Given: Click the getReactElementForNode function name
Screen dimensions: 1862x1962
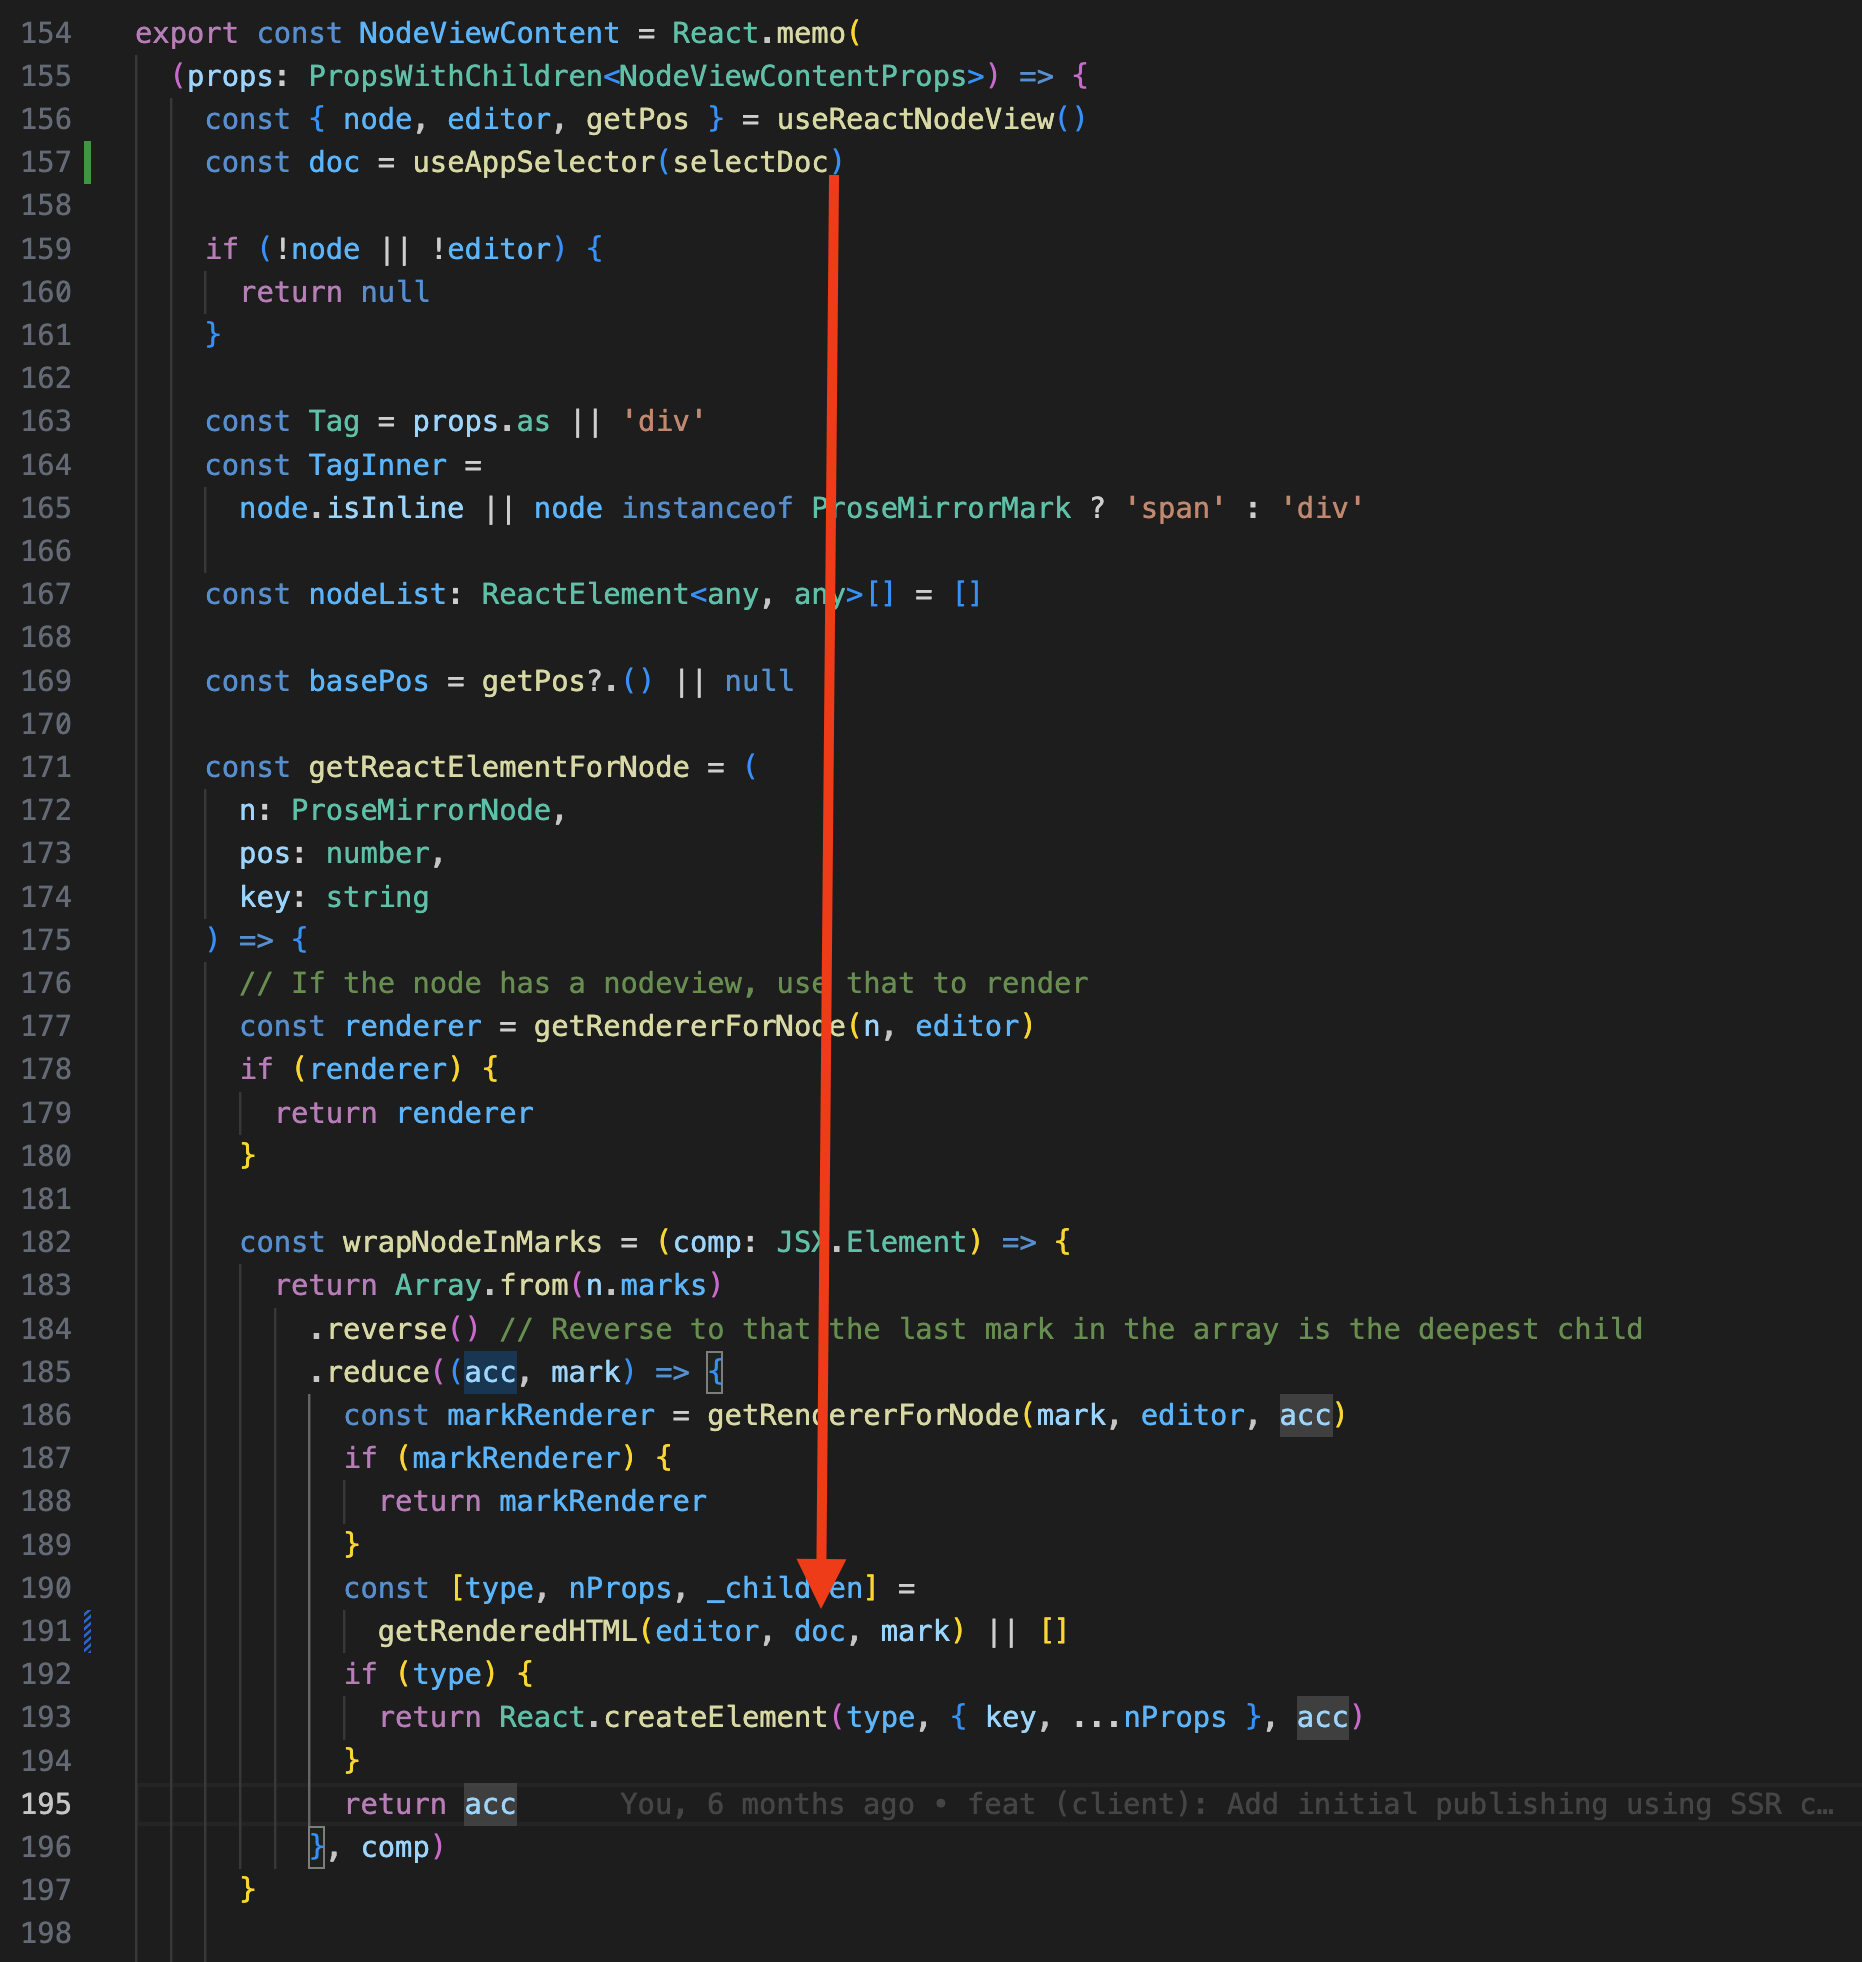Looking at the screenshot, I should (x=498, y=767).
